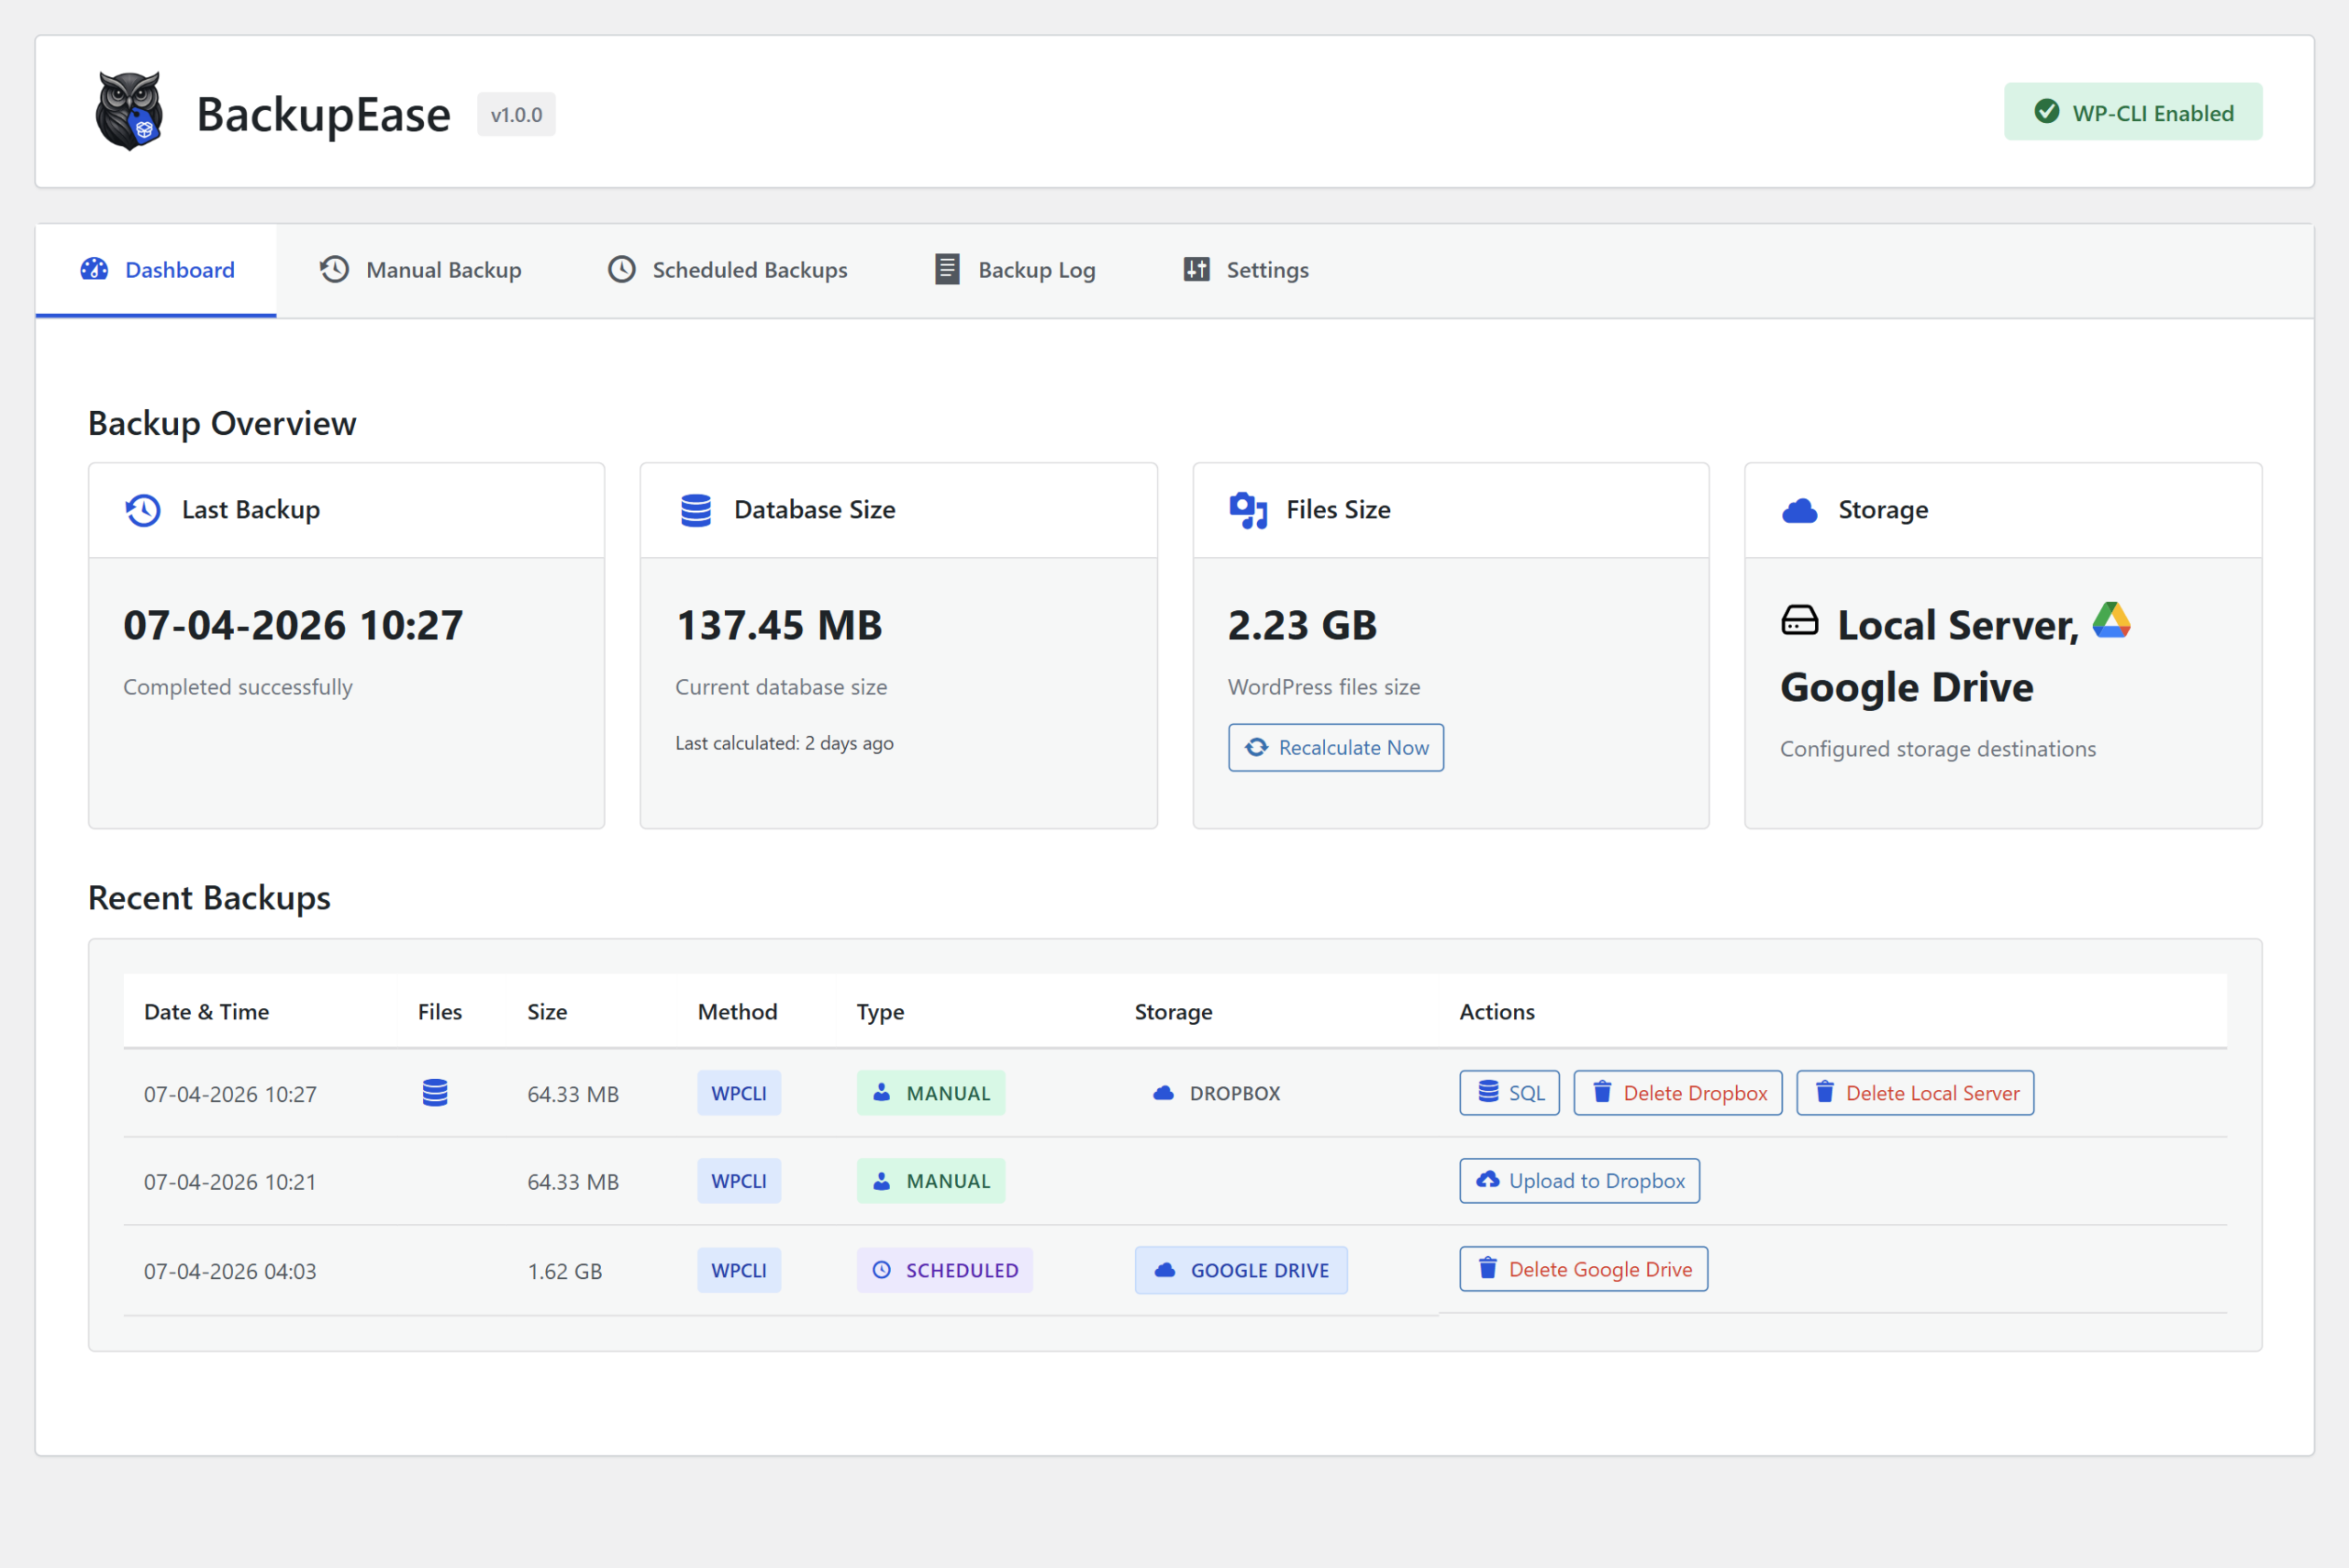Click the database icon in first backup row
Image resolution: width=2349 pixels, height=1568 pixels.
(x=435, y=1092)
